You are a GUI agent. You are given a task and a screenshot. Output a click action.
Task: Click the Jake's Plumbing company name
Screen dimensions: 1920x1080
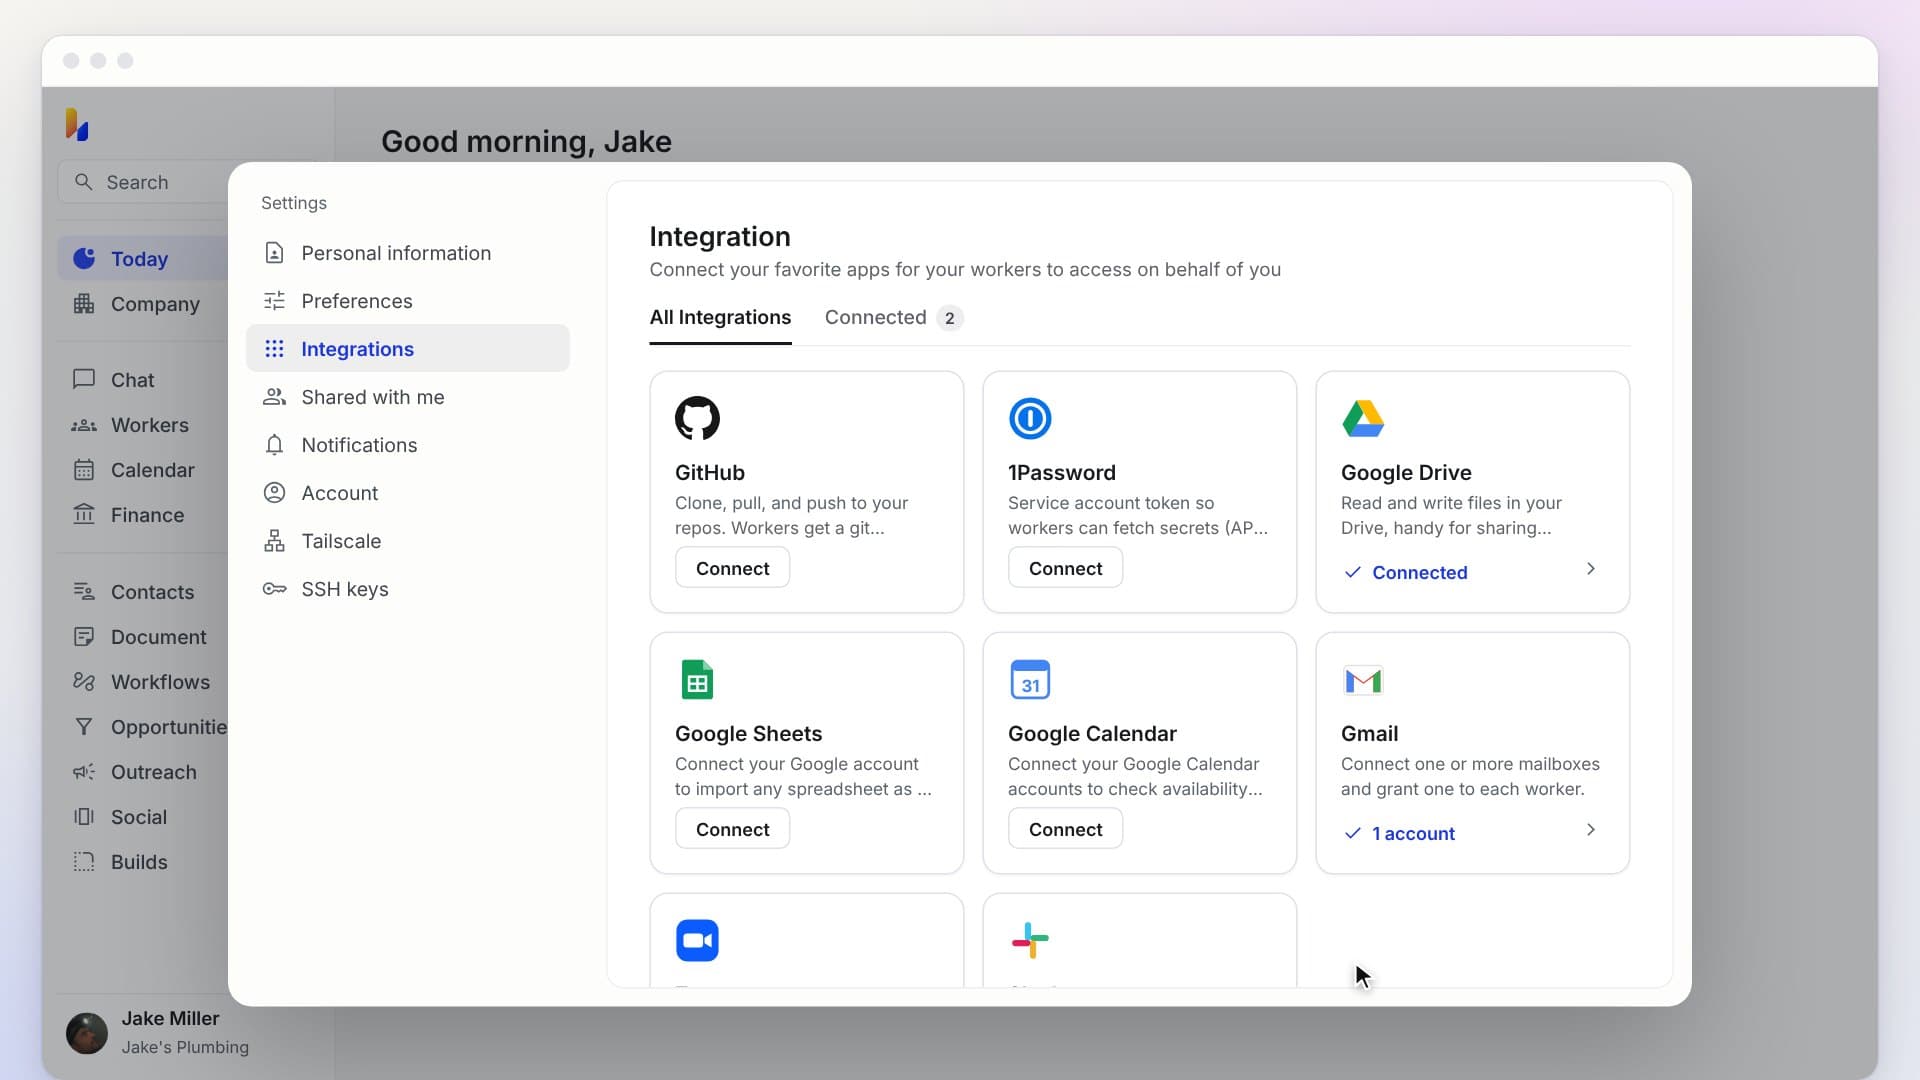(x=185, y=1047)
